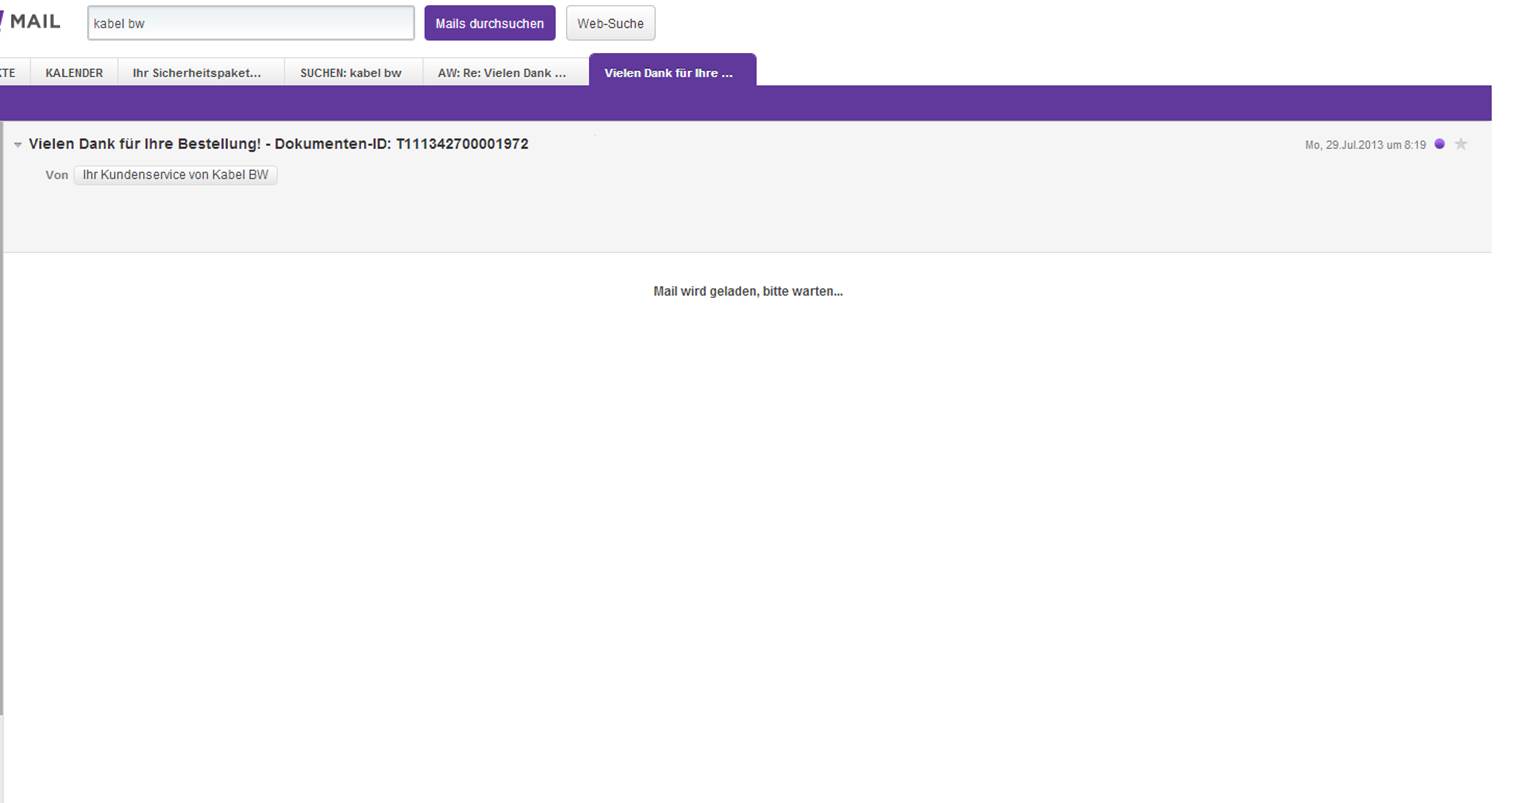Viewport: 1526px width, 803px height.
Task: Switch to 'AW: Re: Vielen Dank ...' tab
Action: pos(501,73)
